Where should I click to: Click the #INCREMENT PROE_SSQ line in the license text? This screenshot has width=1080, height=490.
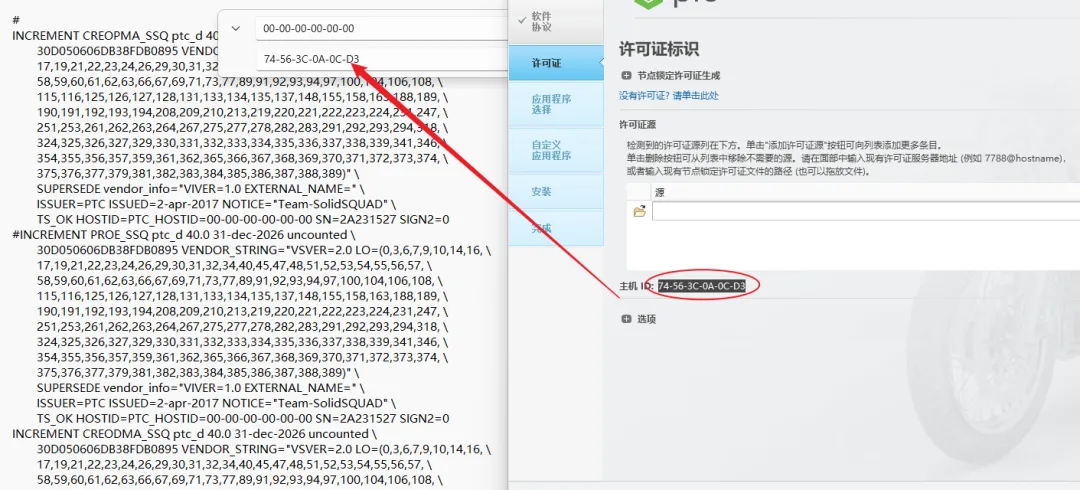click(x=185, y=235)
